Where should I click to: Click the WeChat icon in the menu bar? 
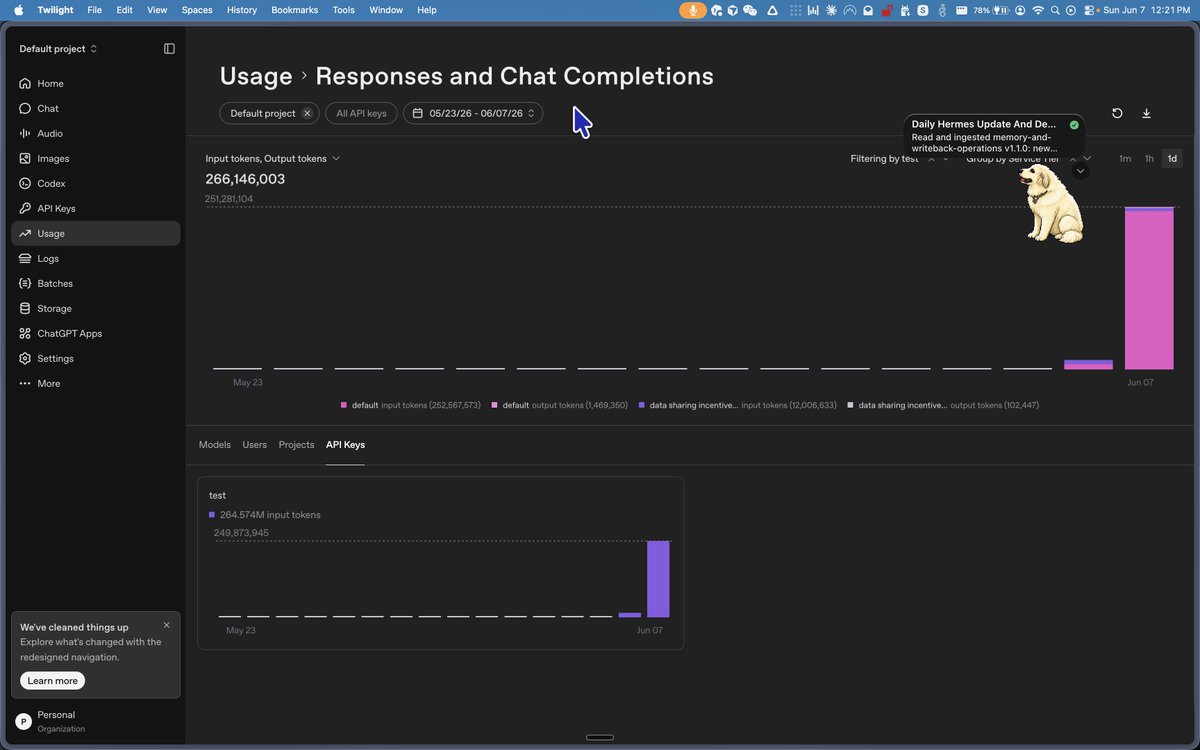pyautogui.click(x=750, y=10)
